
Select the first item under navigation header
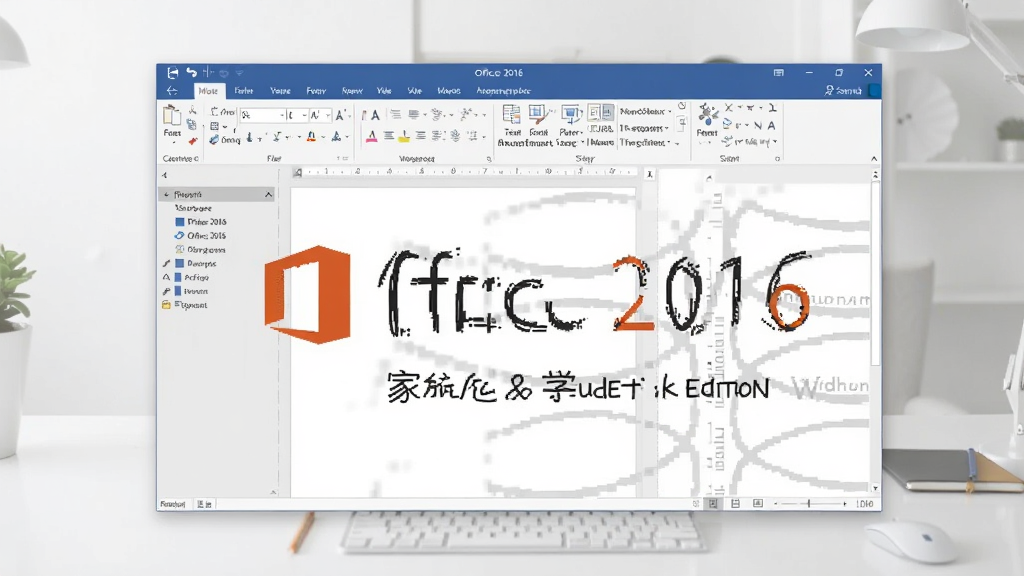(x=193, y=208)
